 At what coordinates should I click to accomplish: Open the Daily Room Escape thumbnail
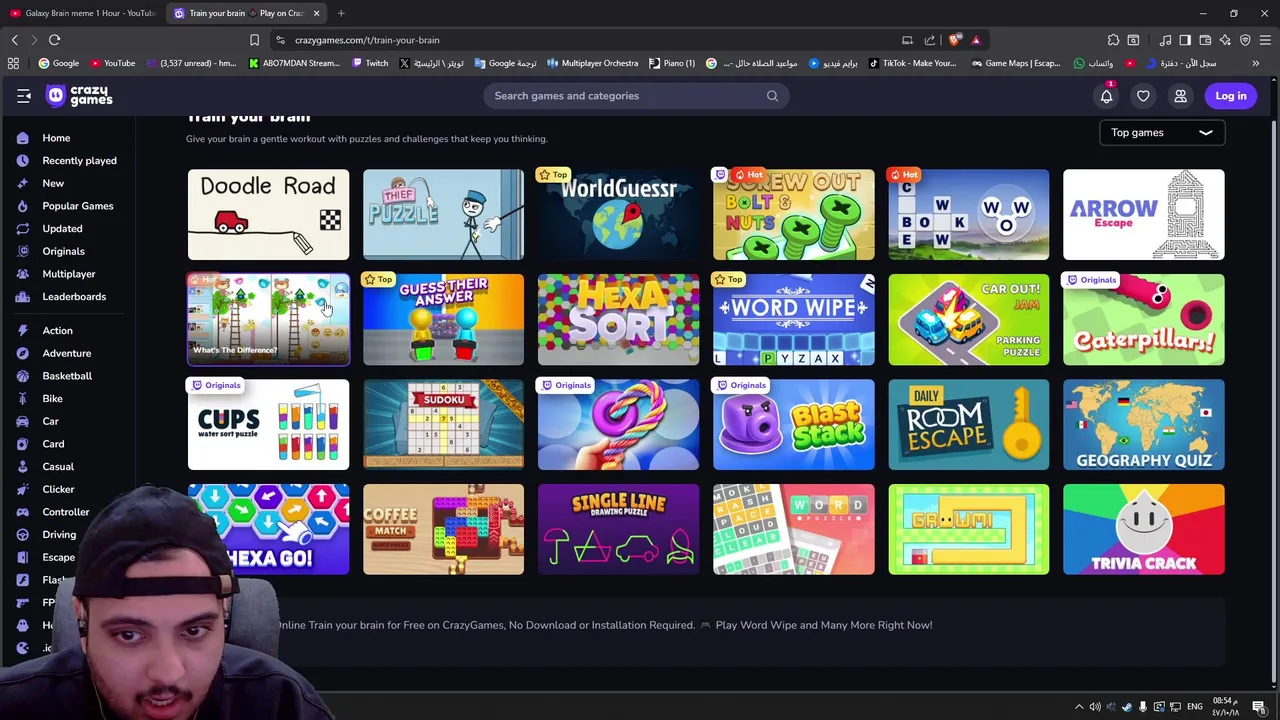coord(968,425)
